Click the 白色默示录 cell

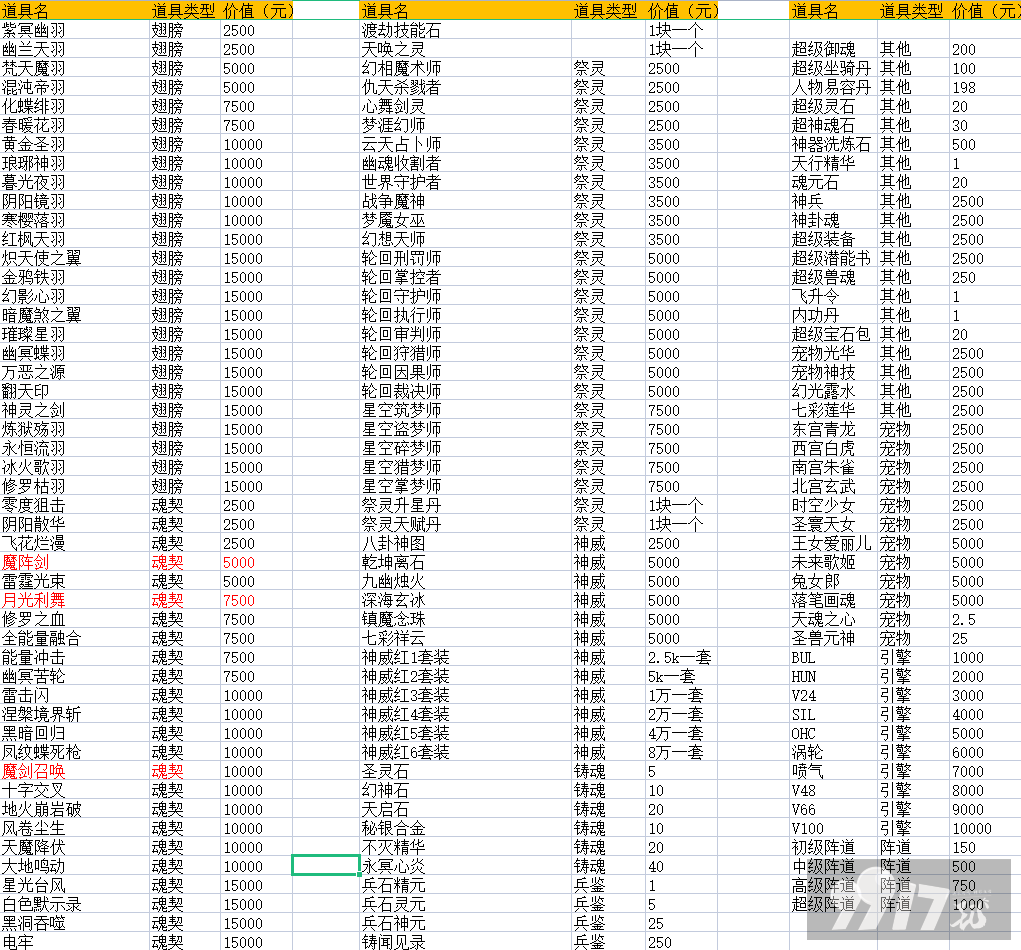pos(42,904)
